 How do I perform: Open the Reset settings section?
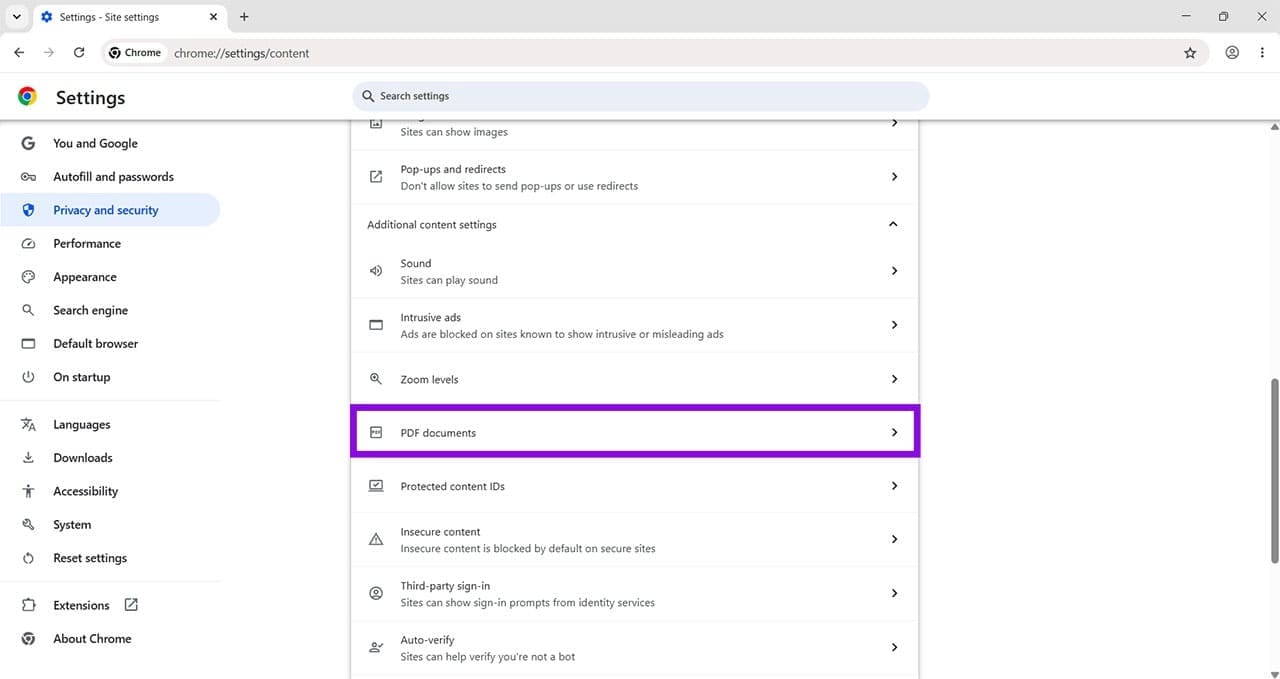click(110, 558)
